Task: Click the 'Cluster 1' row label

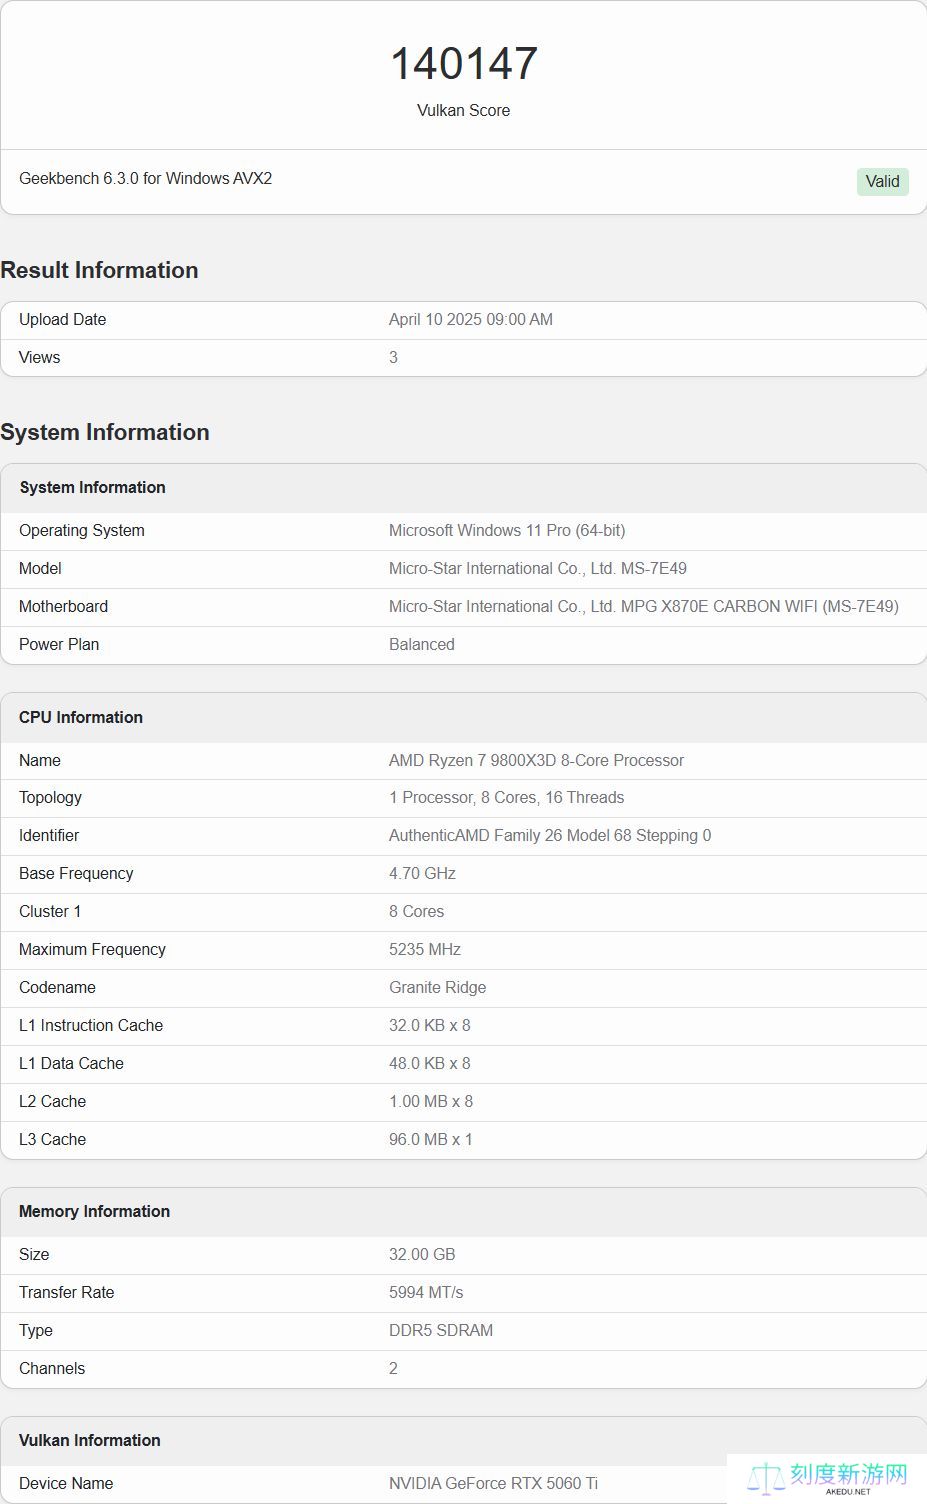Action: tap(50, 912)
